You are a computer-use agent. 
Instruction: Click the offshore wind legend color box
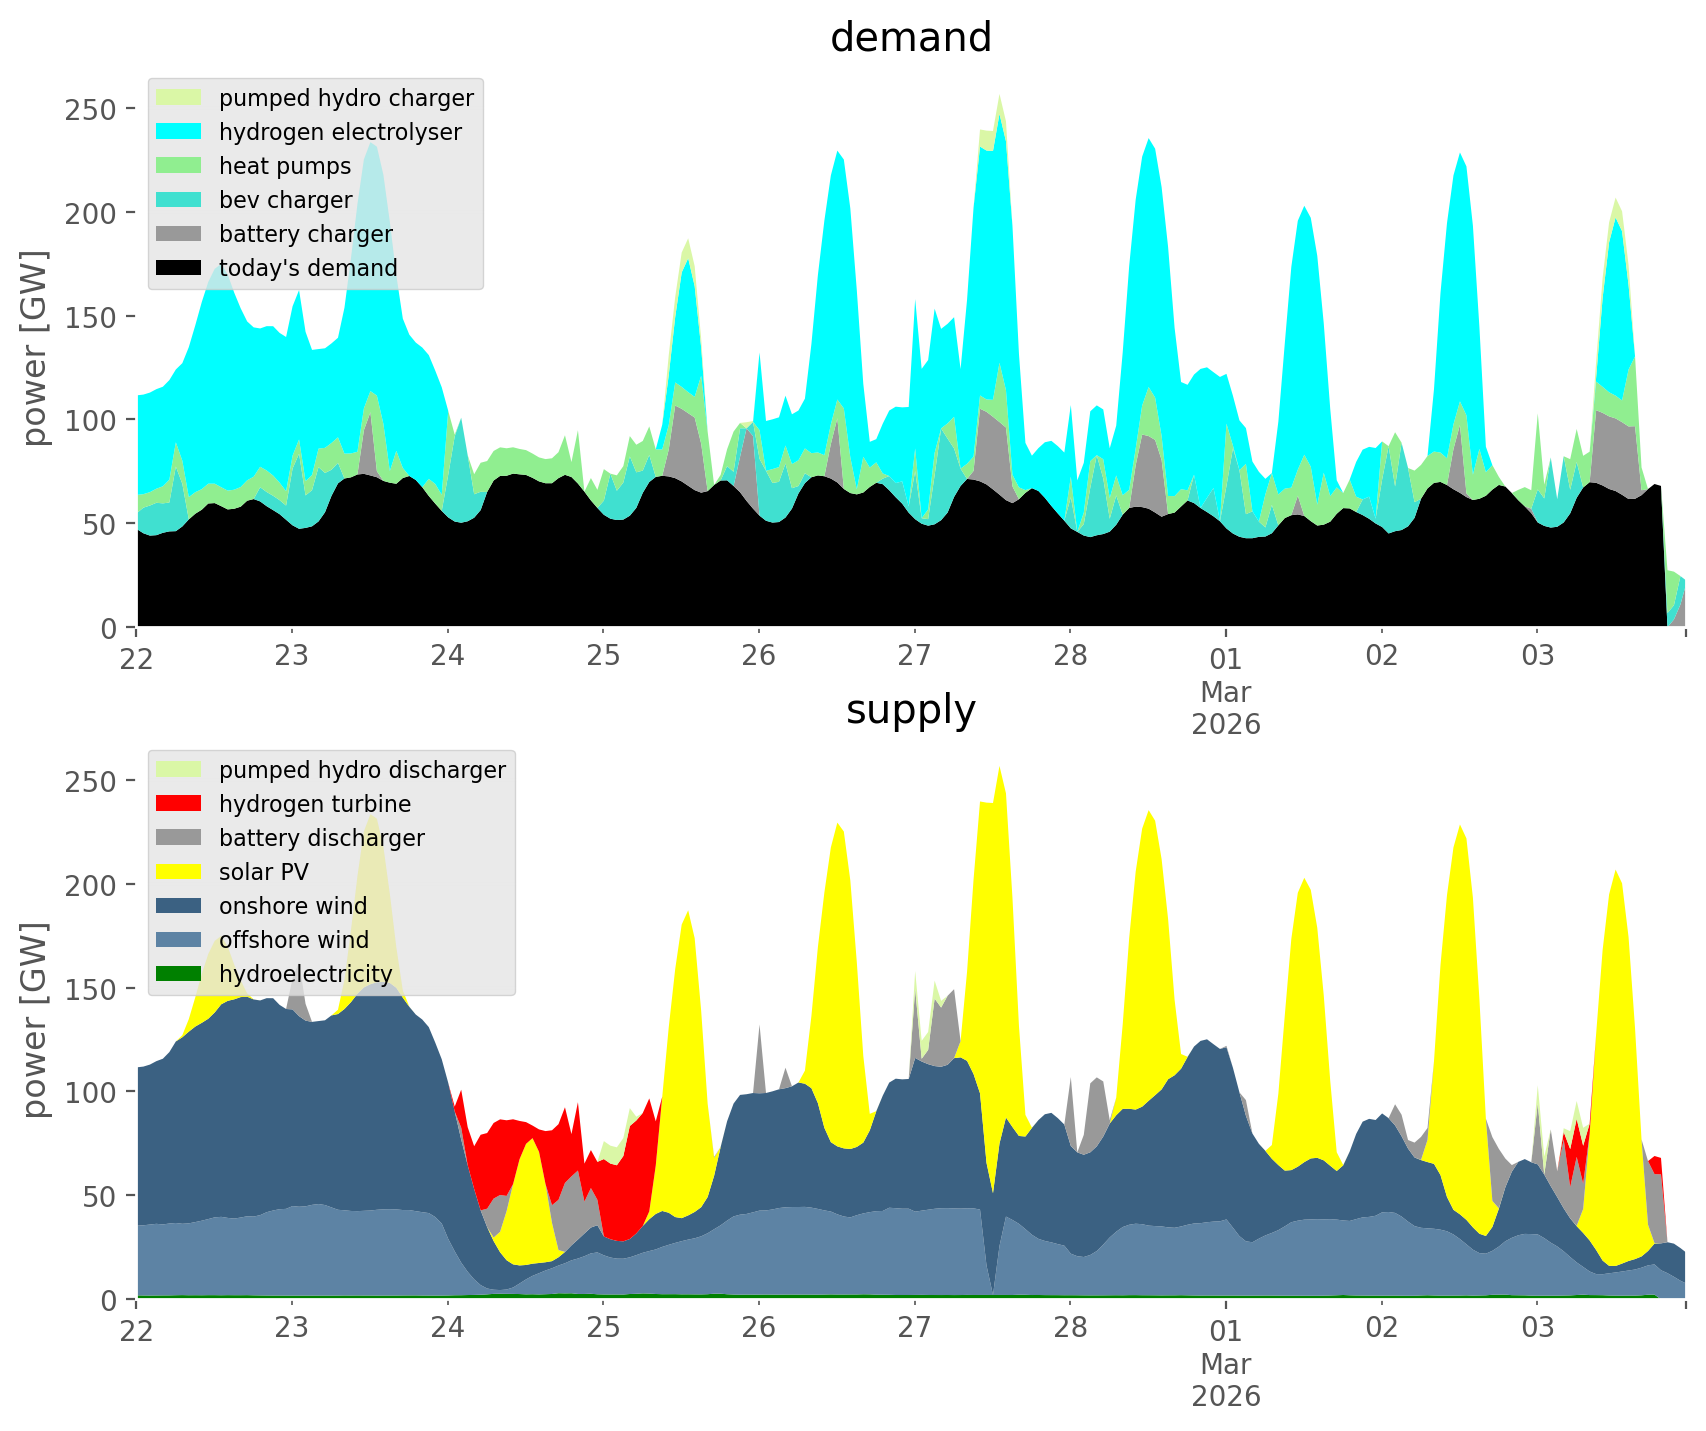coord(180,940)
